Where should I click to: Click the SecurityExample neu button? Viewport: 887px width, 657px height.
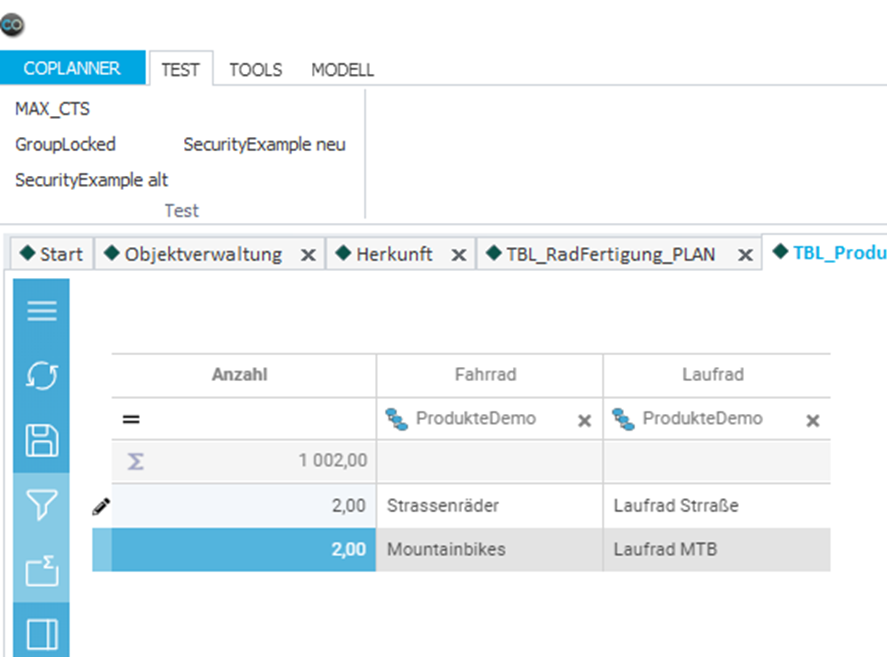[264, 144]
